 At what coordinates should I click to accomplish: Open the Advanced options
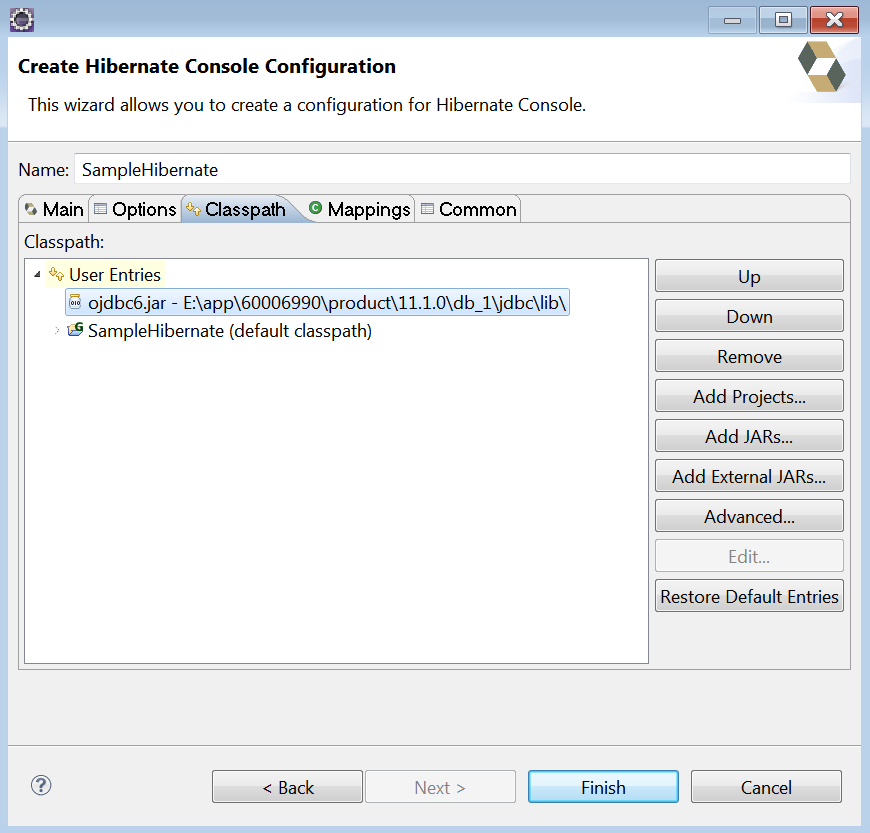pyautogui.click(x=748, y=516)
